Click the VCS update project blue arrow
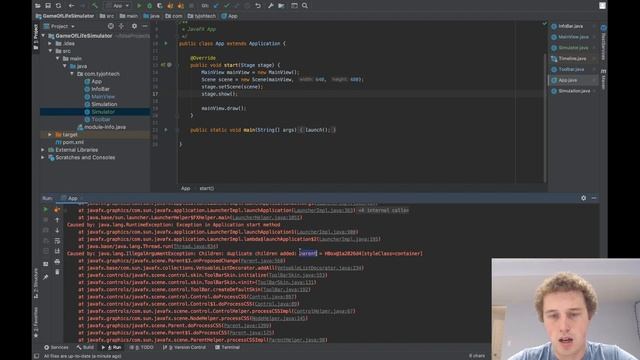 [x=216, y=6]
